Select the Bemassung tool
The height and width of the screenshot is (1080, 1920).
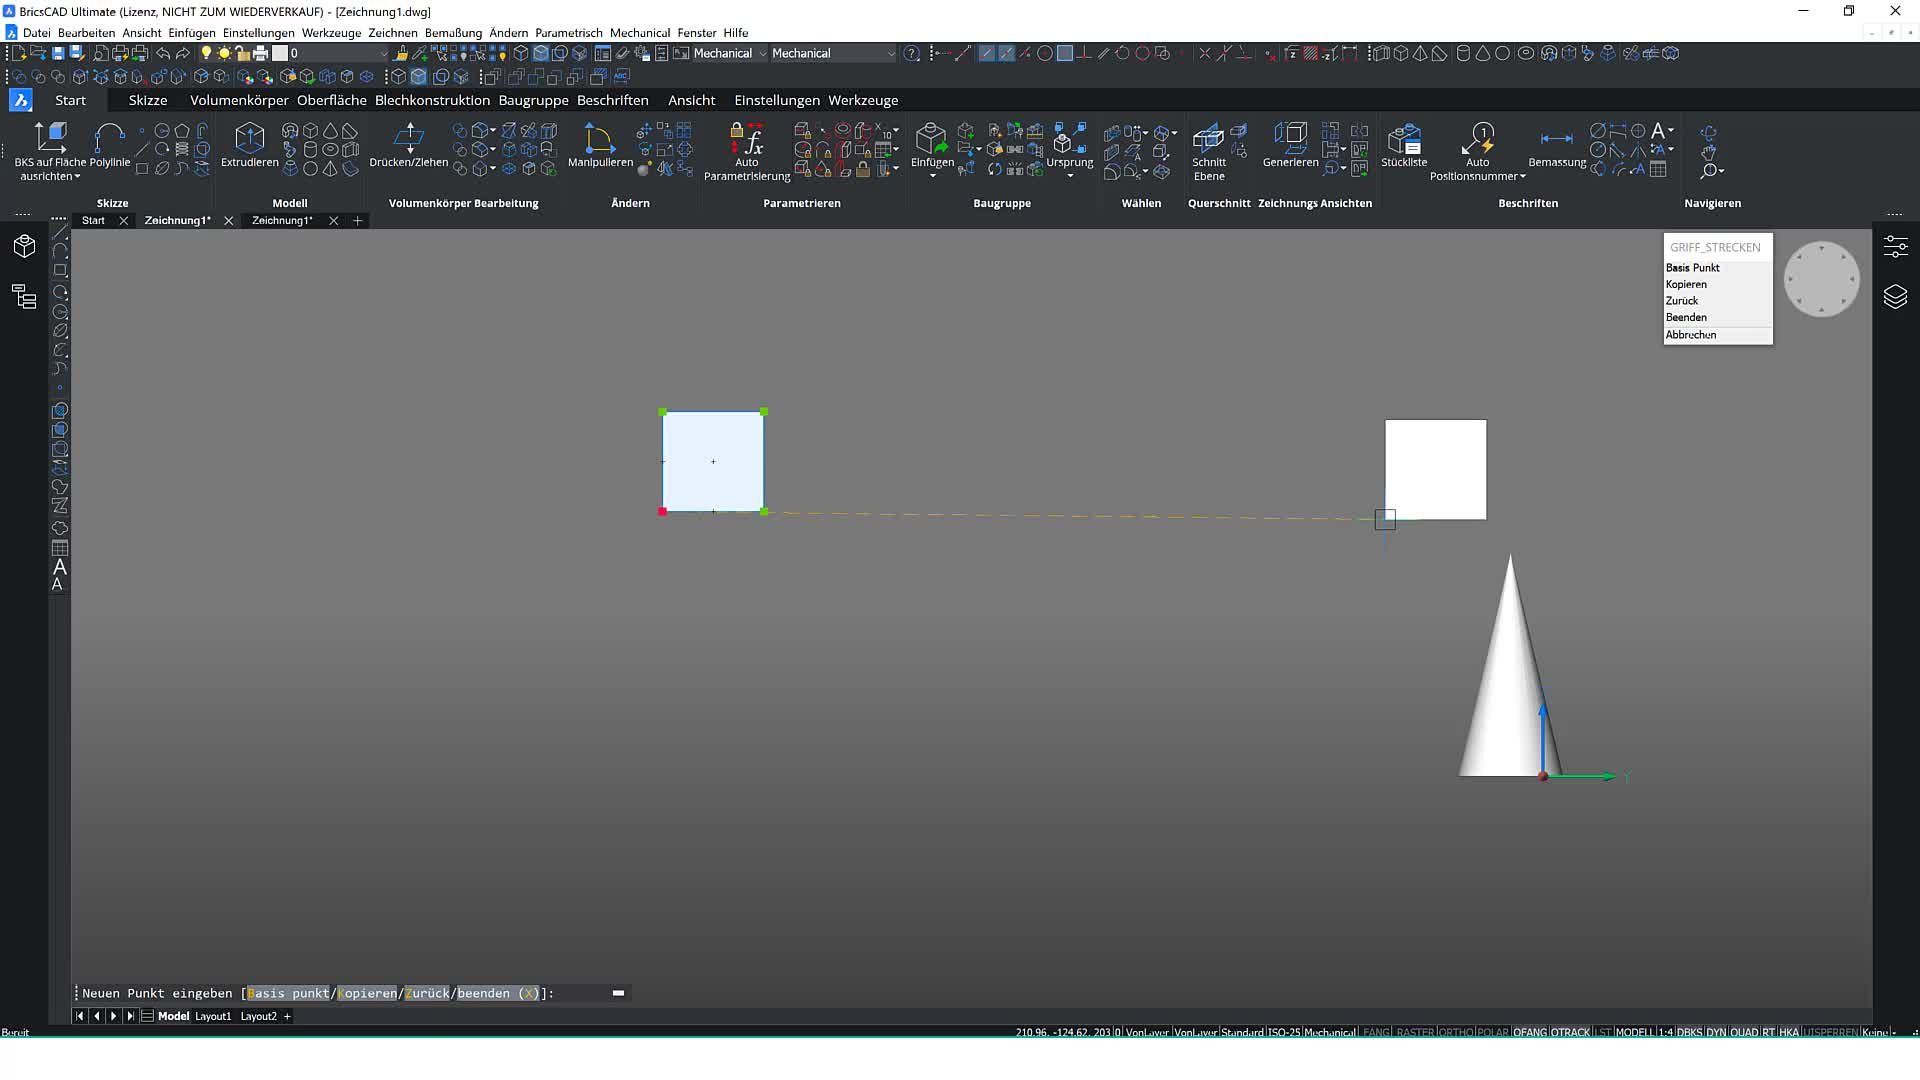[1557, 145]
